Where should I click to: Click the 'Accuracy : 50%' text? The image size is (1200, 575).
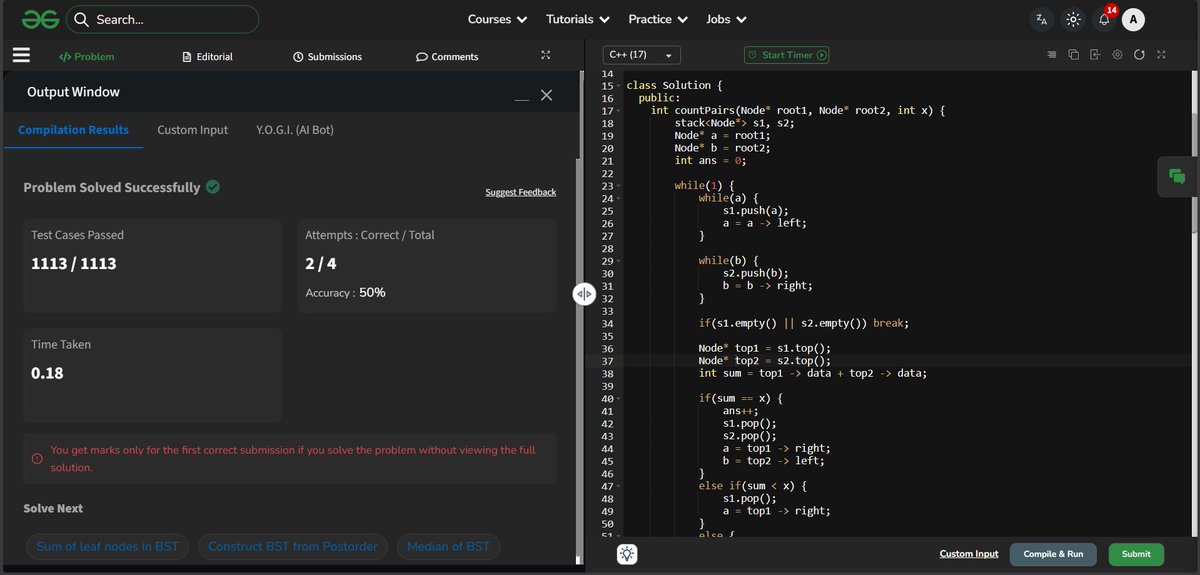coord(345,293)
